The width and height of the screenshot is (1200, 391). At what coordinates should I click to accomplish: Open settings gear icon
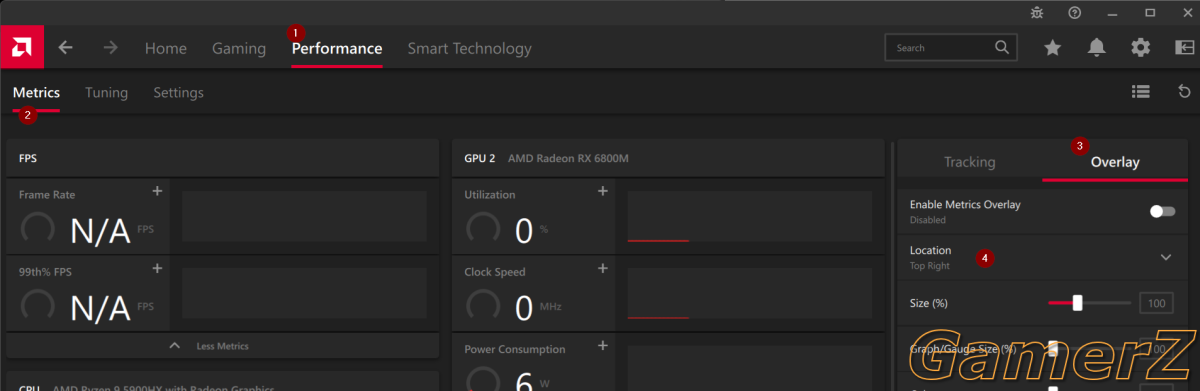[1140, 47]
